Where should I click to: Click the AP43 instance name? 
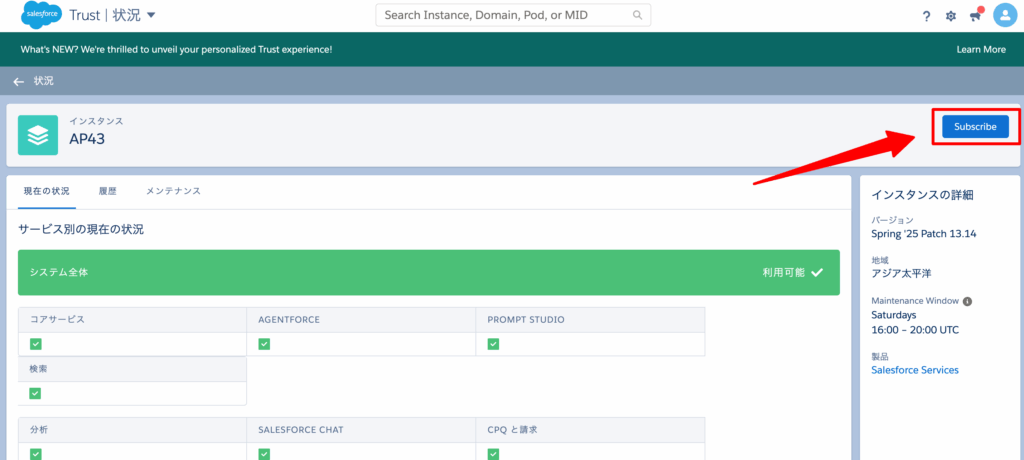tap(87, 138)
